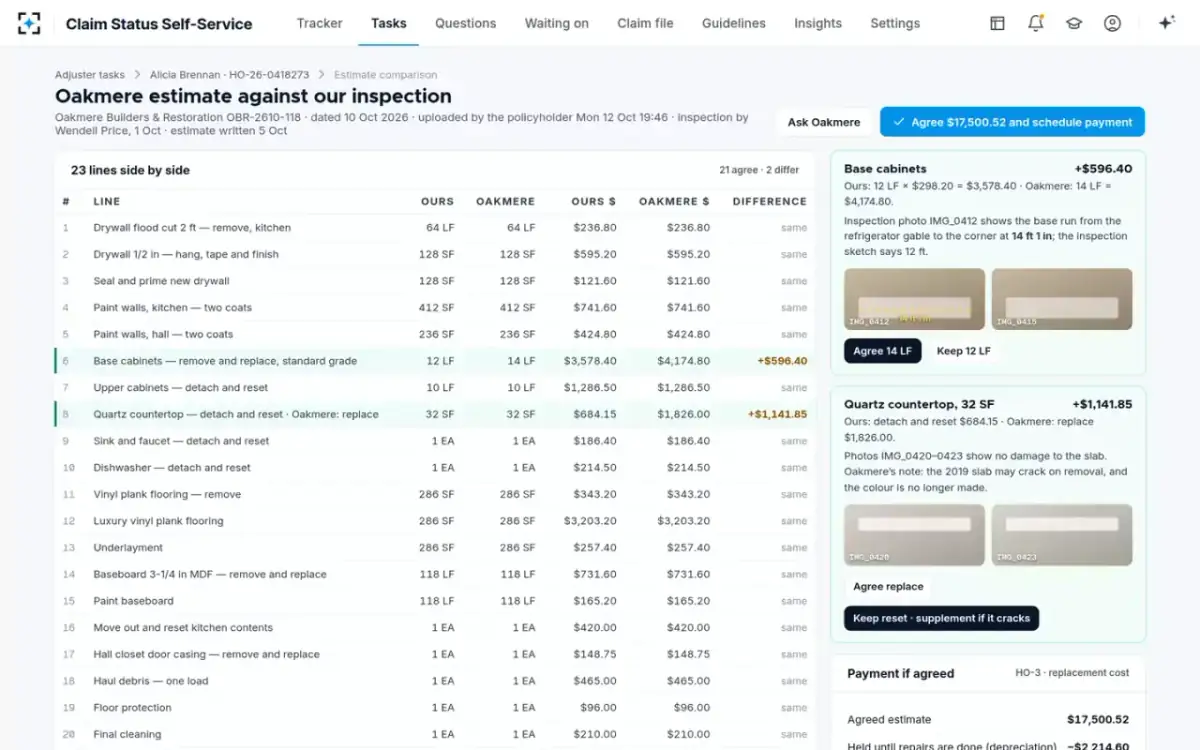The height and width of the screenshot is (750, 1200).
Task: Open countertop photo IMG_0423 thumbnail
Action: [1062, 535]
